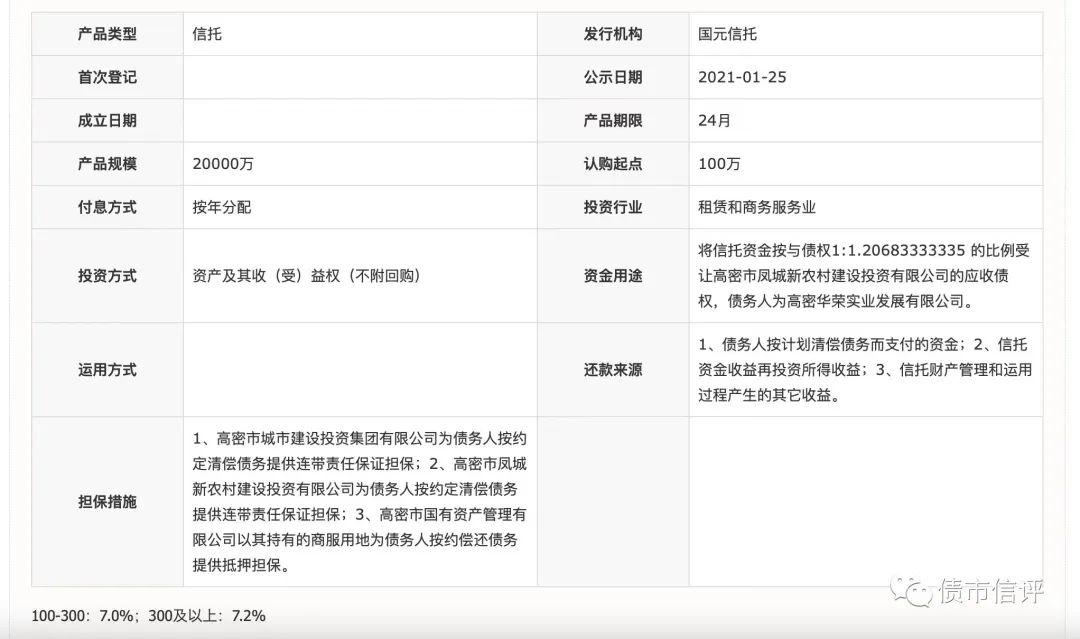Click the 付息方式 label

tap(107, 207)
